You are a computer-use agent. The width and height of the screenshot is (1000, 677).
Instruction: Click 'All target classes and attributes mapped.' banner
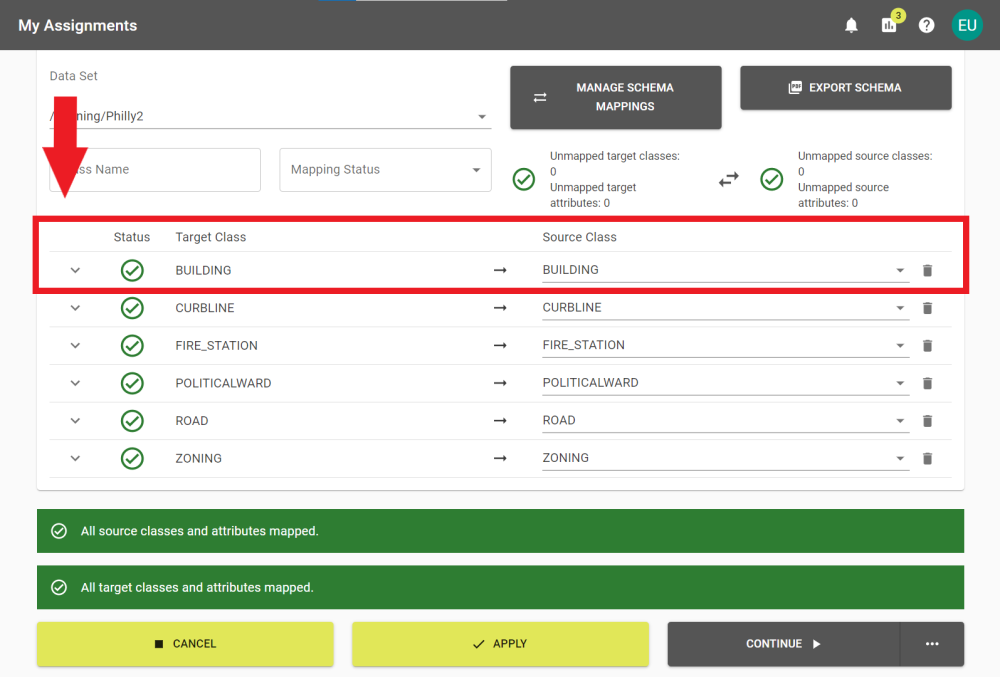pos(500,587)
